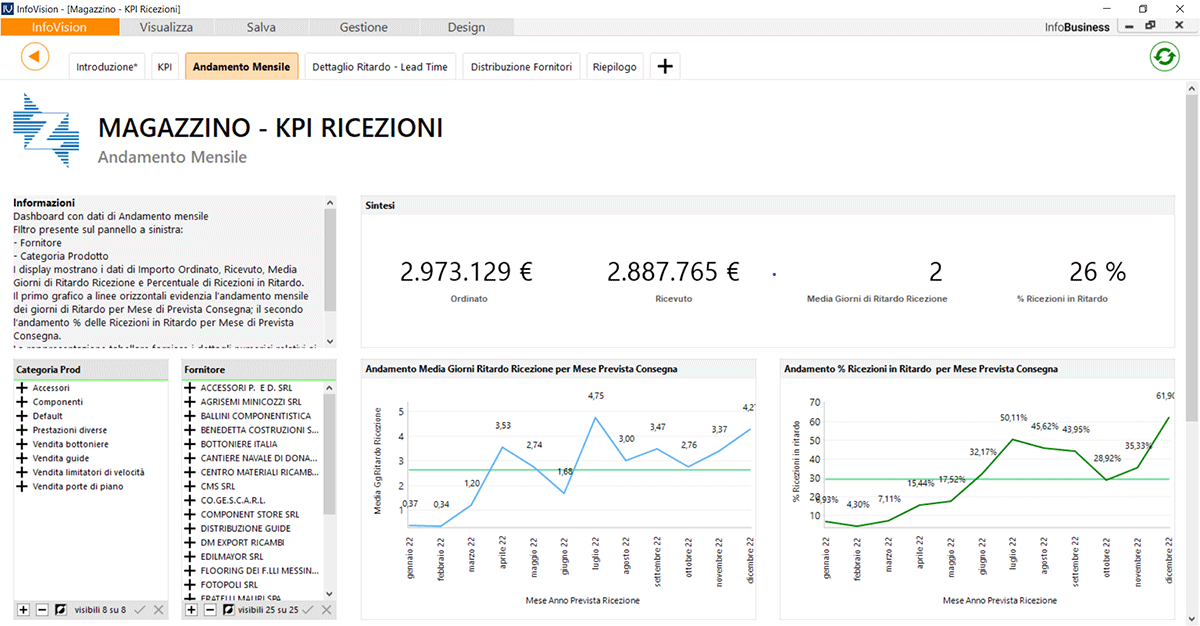Click the 2.887.765 € Ricevuto value
This screenshot has width=1200, height=626.
click(674, 271)
